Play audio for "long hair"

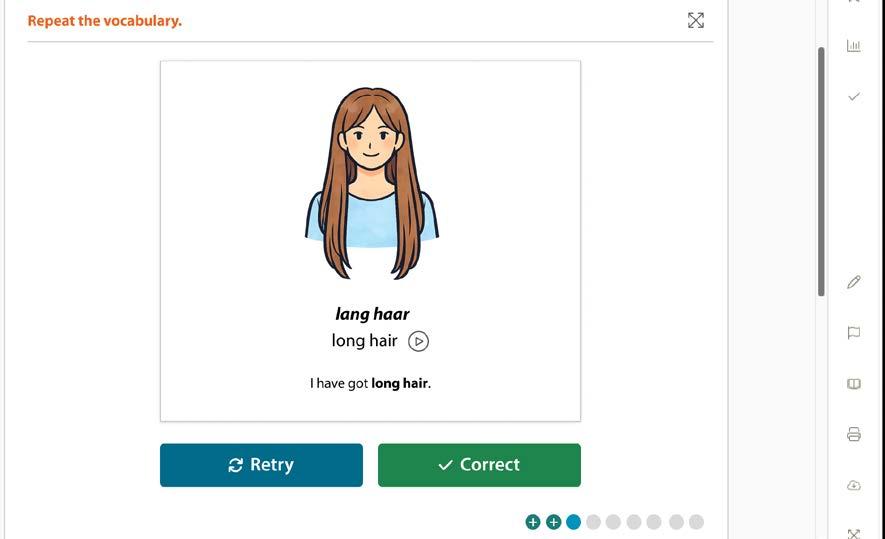point(418,341)
